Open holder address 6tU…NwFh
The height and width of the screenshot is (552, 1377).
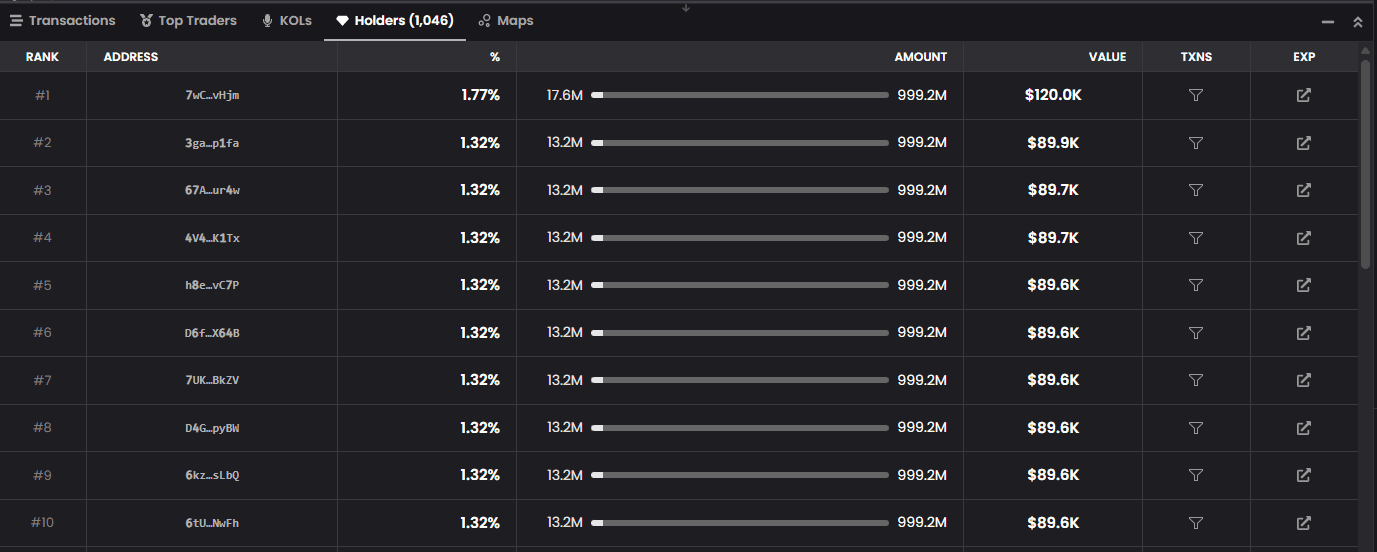pos(212,523)
